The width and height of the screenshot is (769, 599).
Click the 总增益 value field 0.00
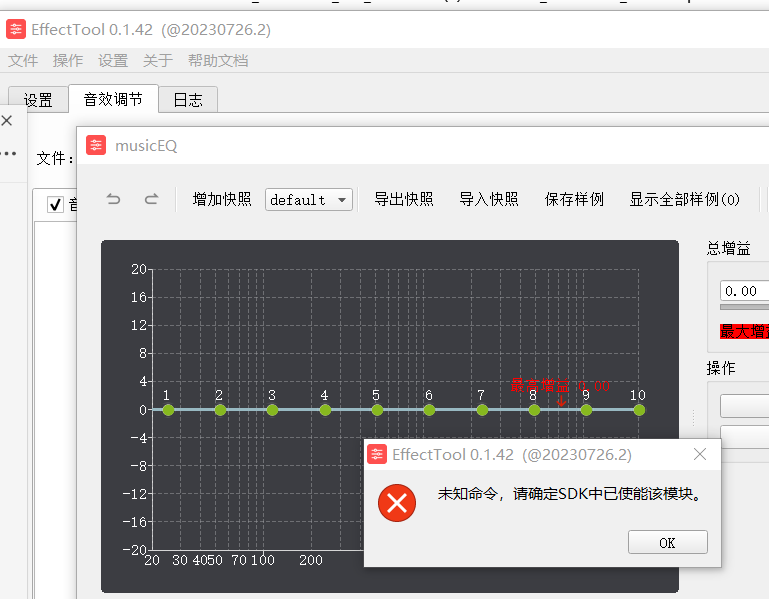click(744, 291)
